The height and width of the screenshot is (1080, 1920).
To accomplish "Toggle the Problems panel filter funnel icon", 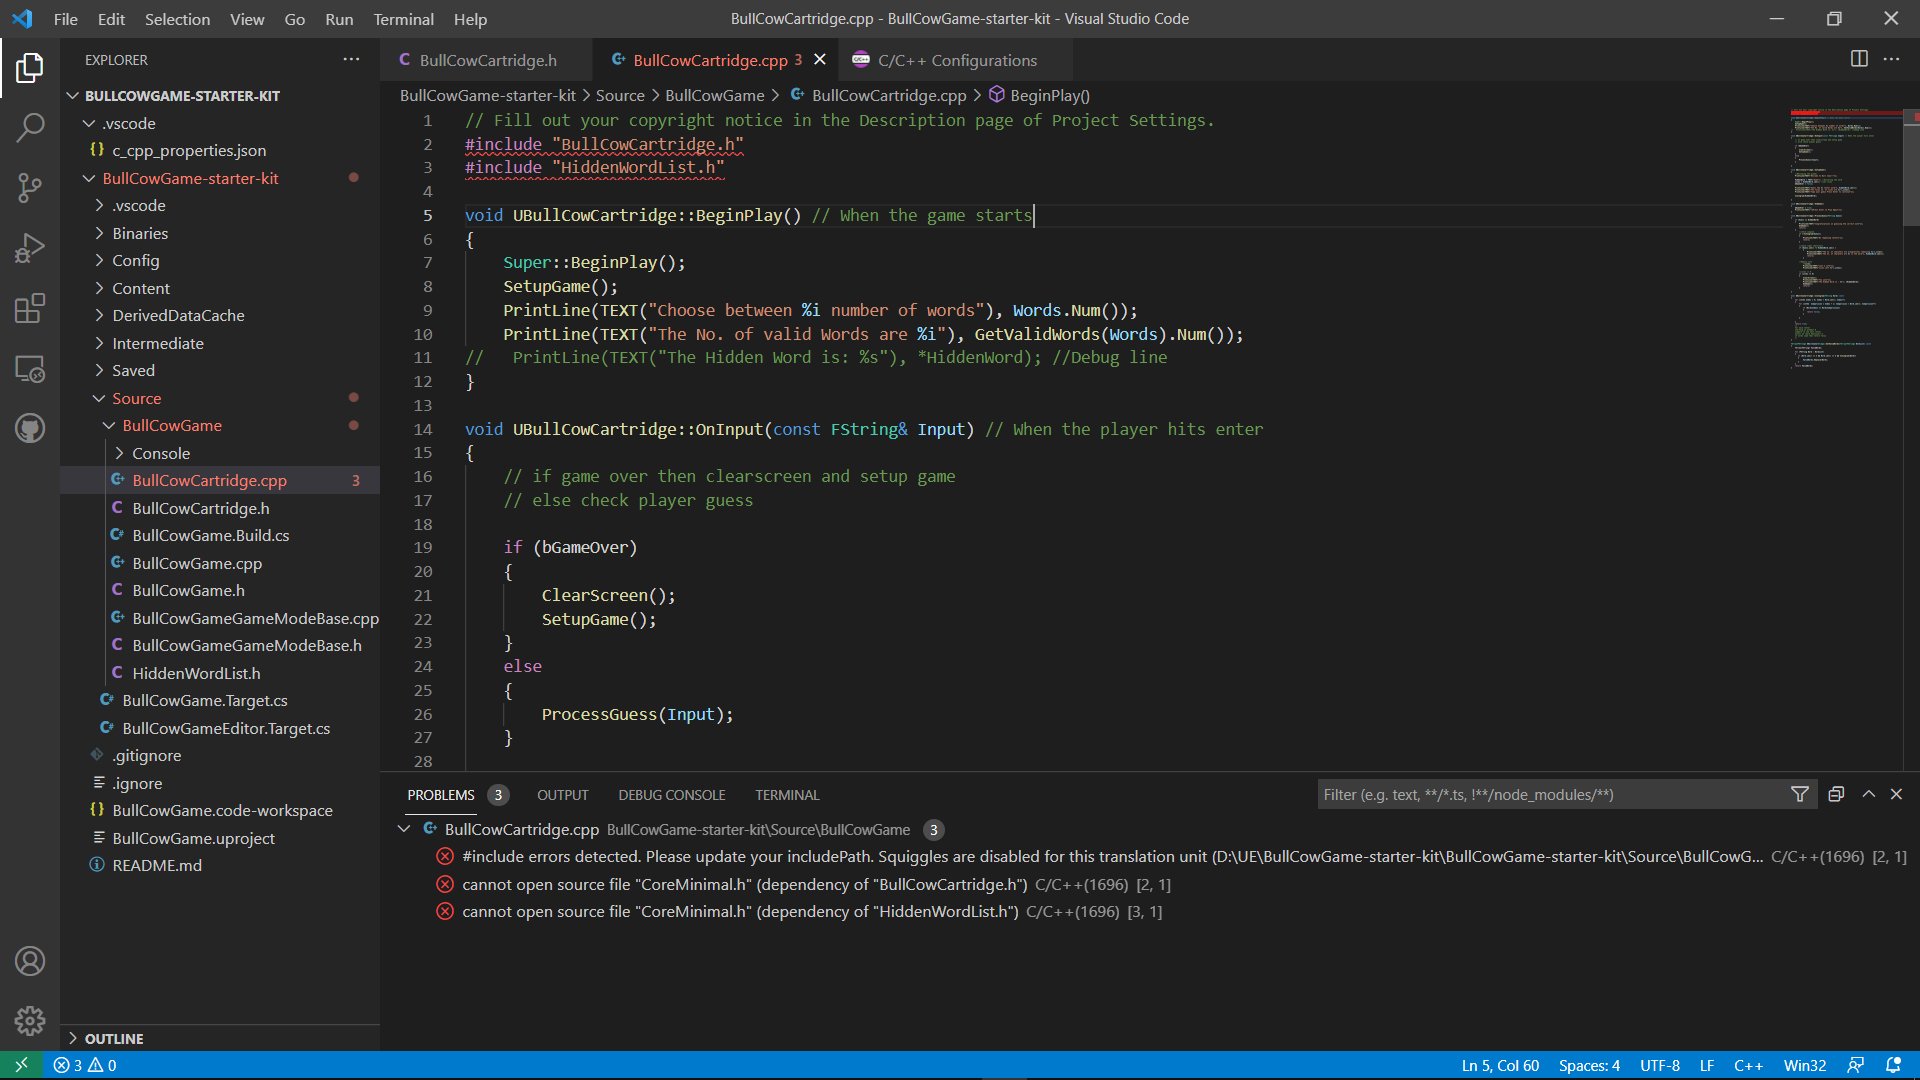I will pos(1800,794).
